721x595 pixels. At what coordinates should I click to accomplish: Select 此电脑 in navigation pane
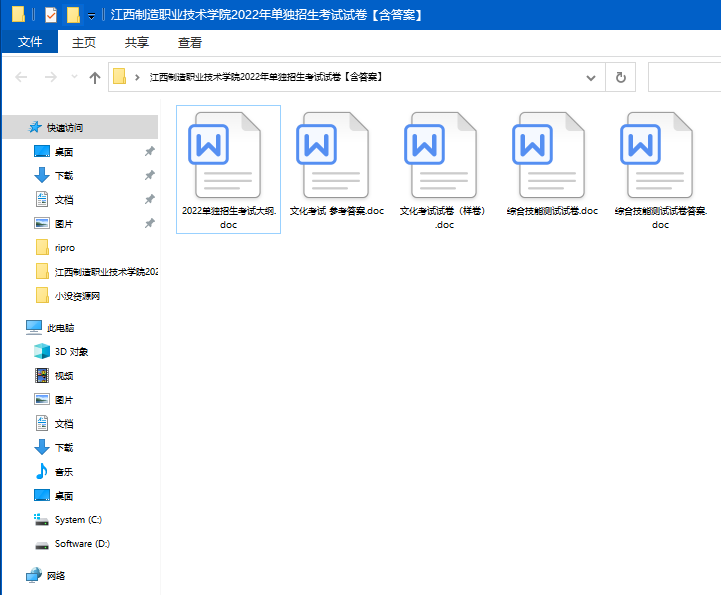coord(60,328)
